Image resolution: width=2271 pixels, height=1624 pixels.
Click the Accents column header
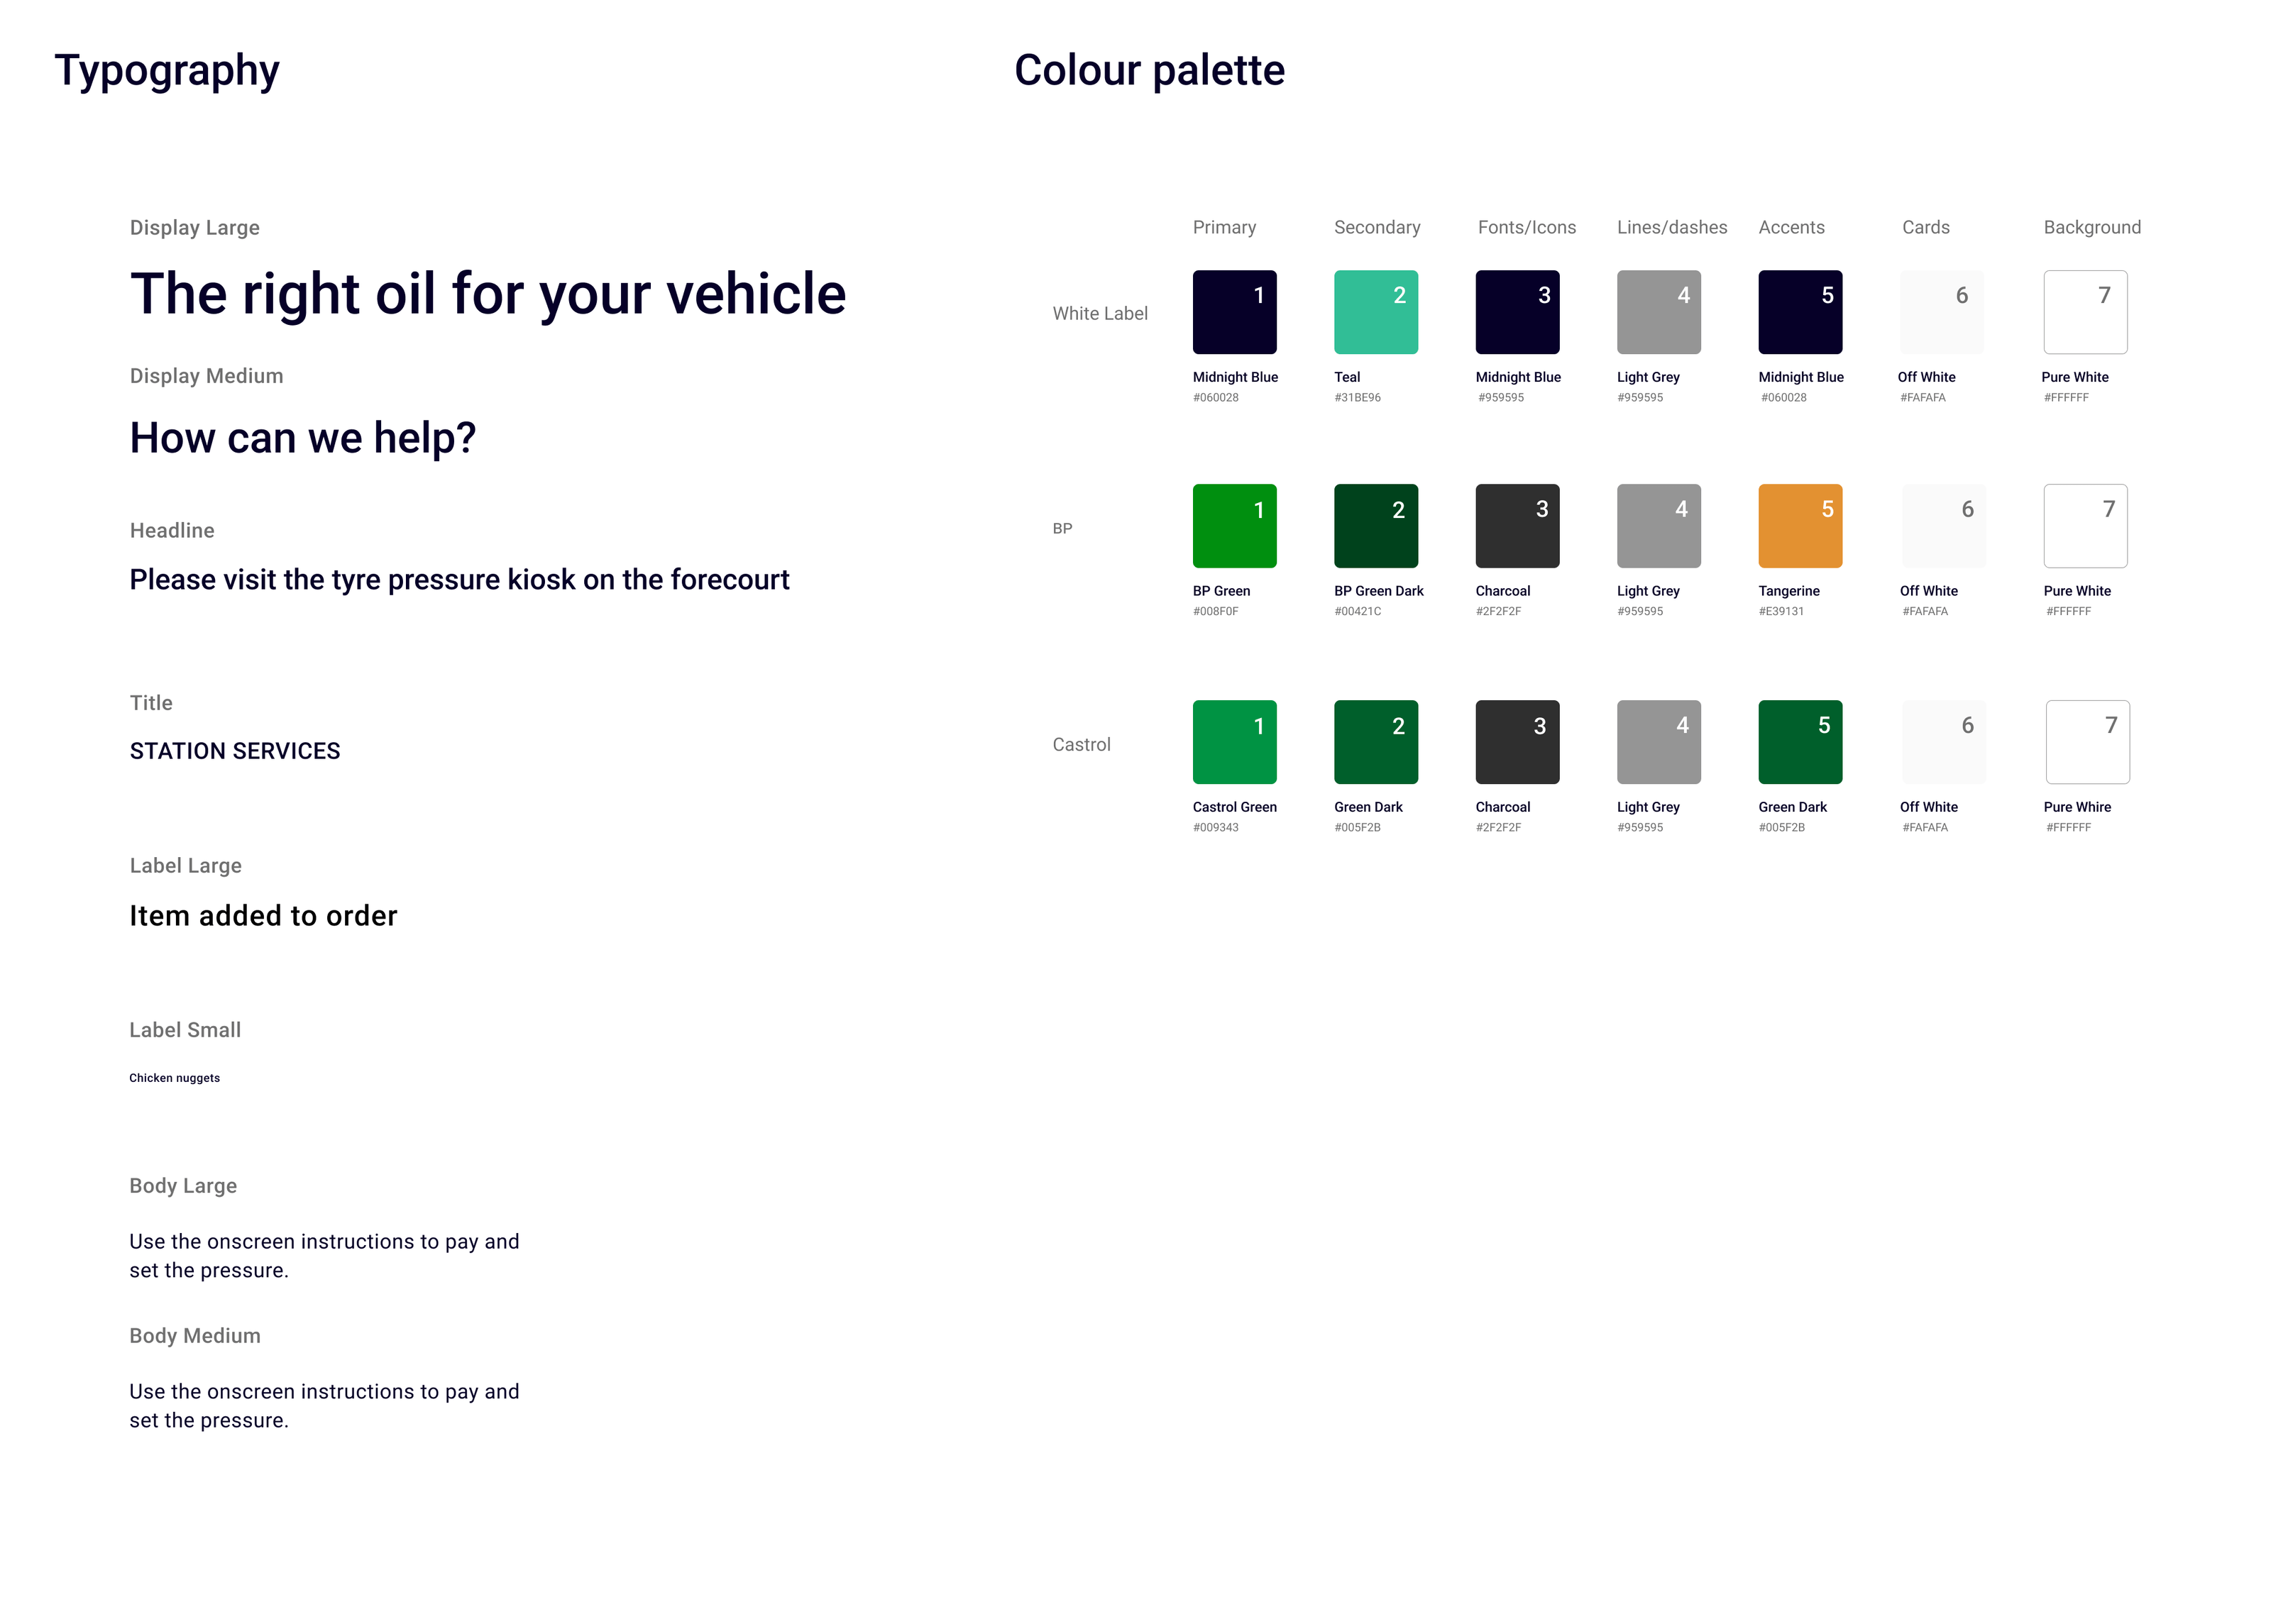[1791, 228]
